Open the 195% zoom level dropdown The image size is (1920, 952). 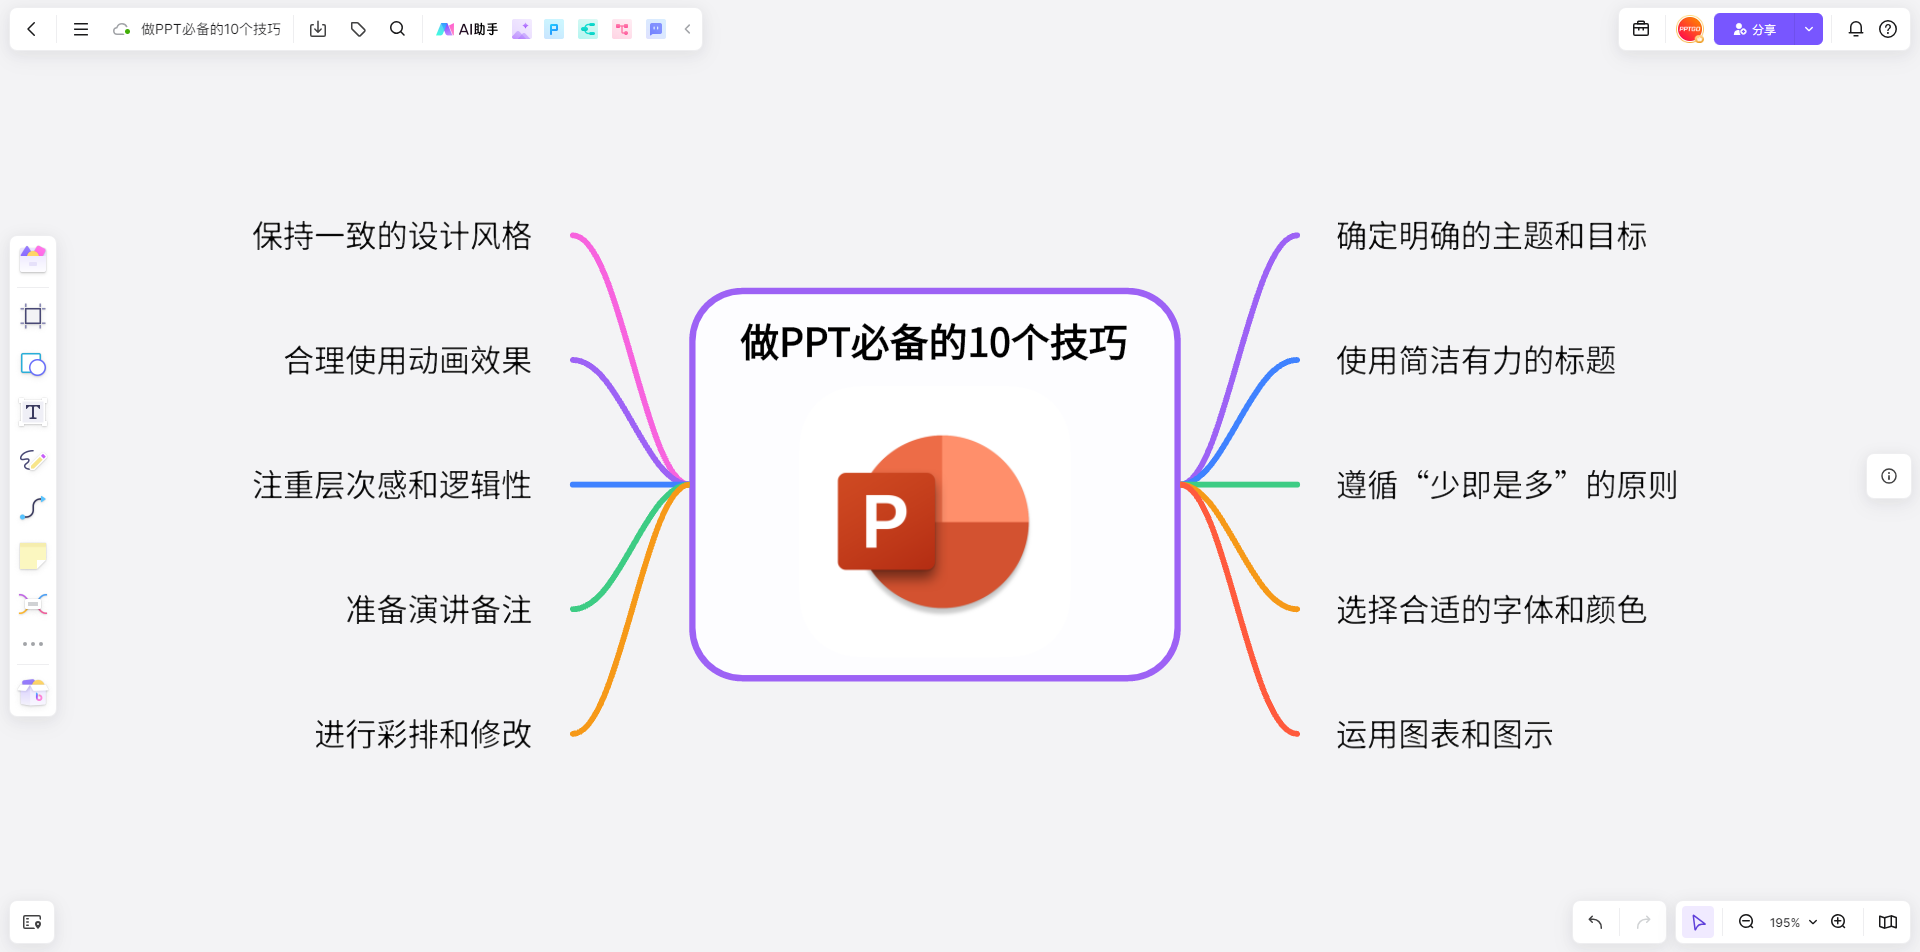(x=1793, y=922)
